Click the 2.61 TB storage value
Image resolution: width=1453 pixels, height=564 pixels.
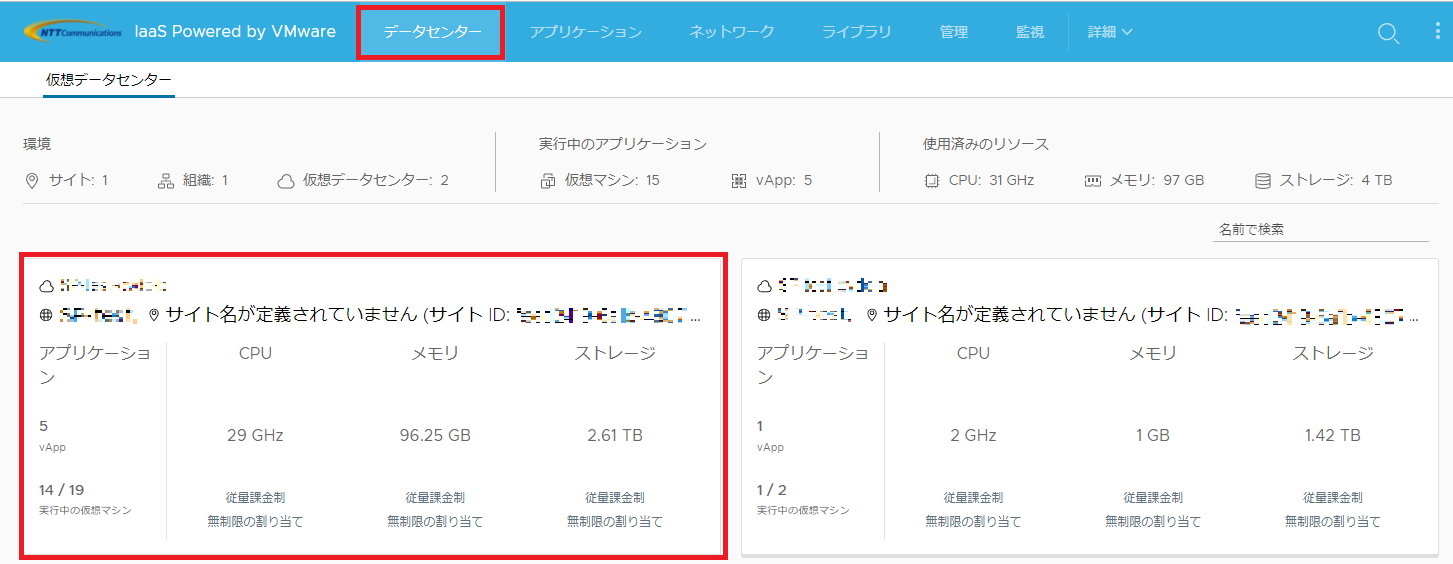pos(614,435)
